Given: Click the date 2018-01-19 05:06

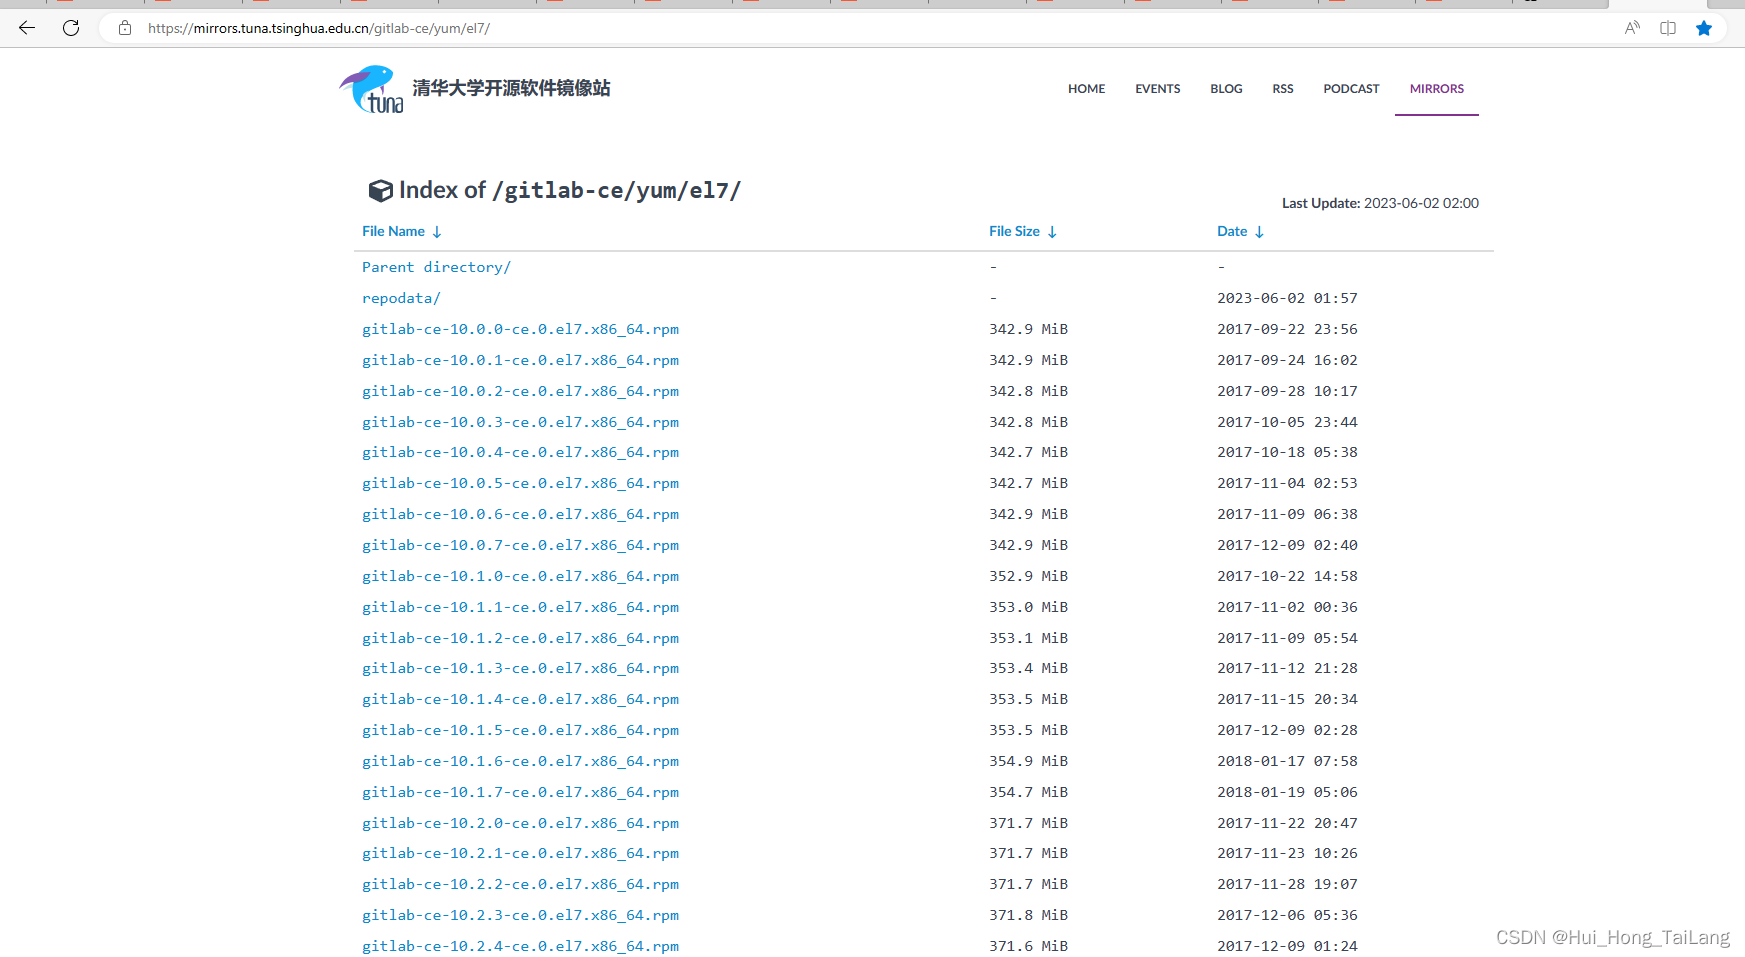Looking at the screenshot, I should [x=1287, y=792].
